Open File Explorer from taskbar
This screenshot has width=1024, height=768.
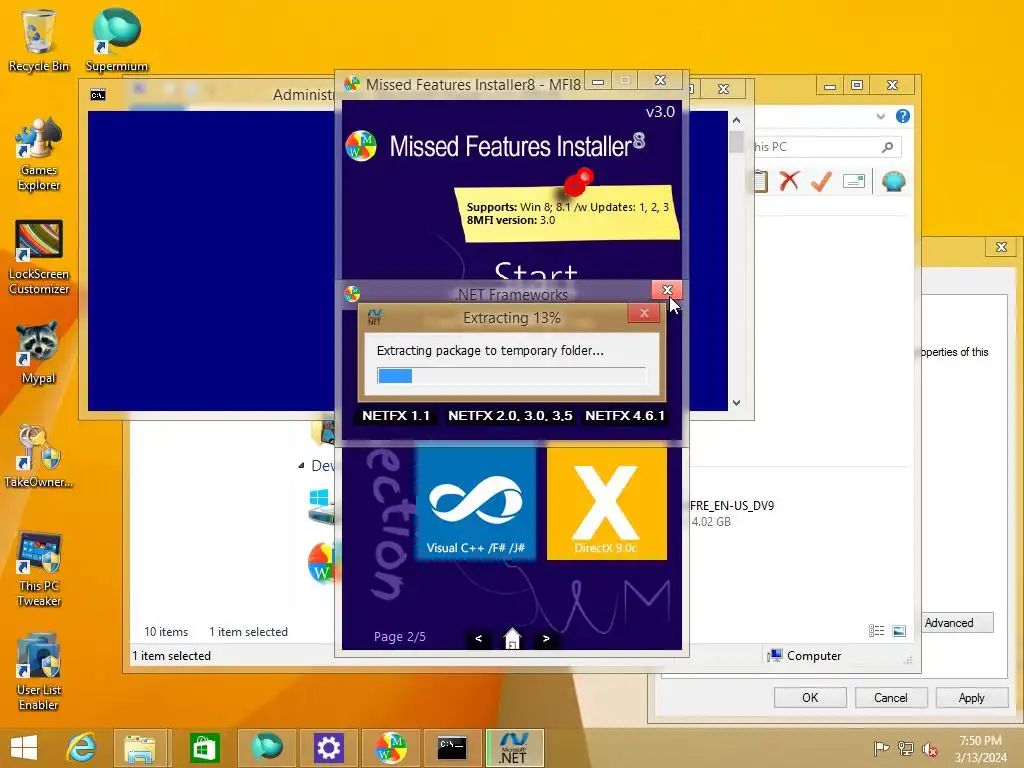point(140,748)
